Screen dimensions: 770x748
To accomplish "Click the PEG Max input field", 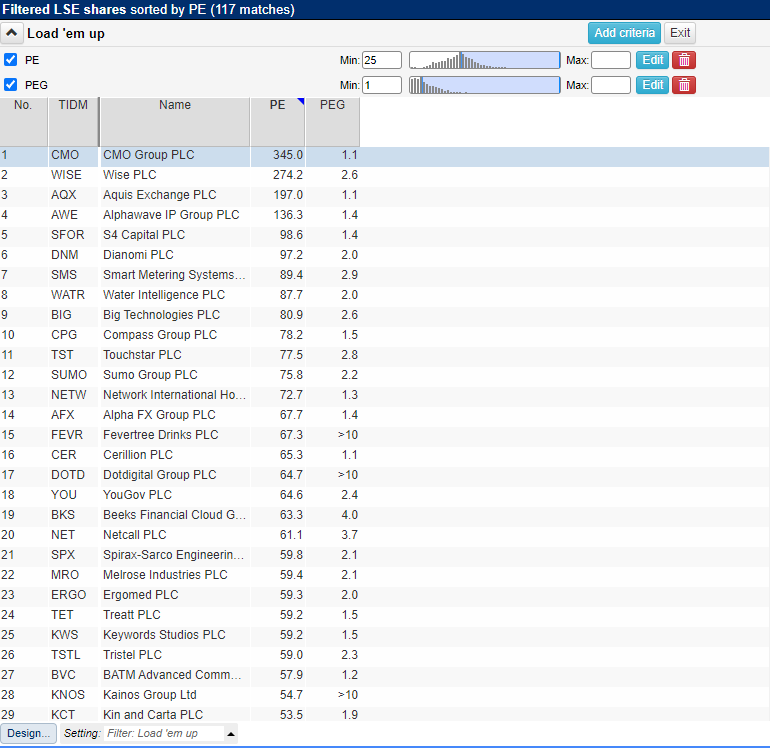I will [x=610, y=85].
